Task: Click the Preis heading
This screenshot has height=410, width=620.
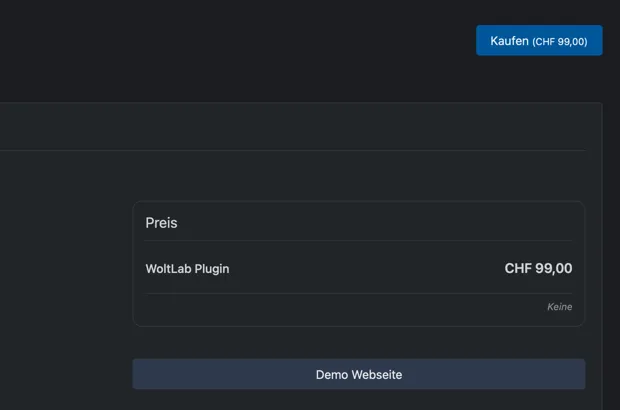Action: [161, 223]
